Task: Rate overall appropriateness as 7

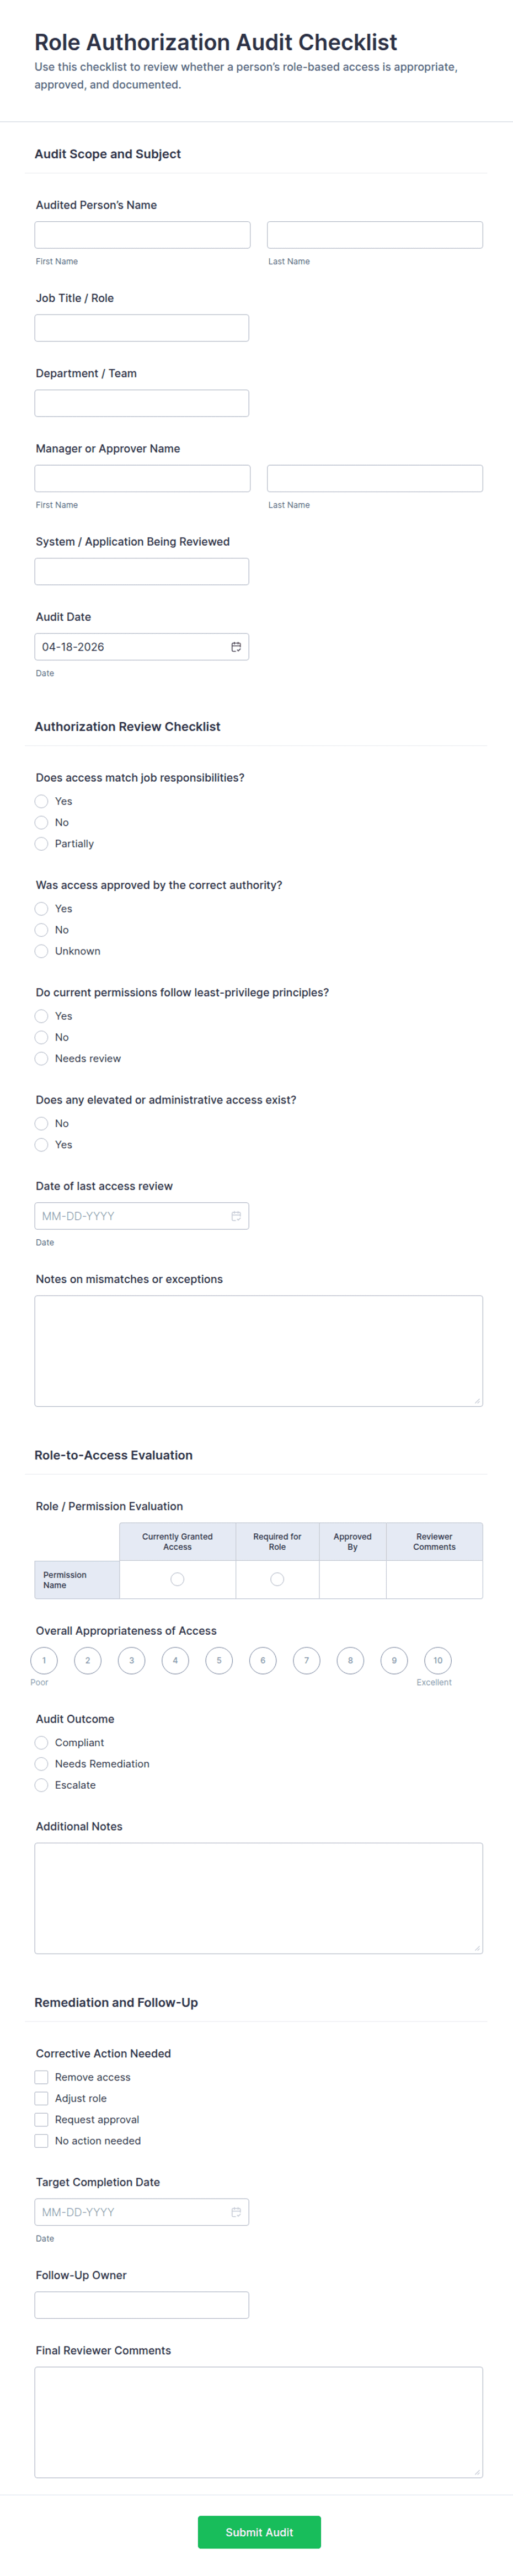Action: tap(307, 1661)
